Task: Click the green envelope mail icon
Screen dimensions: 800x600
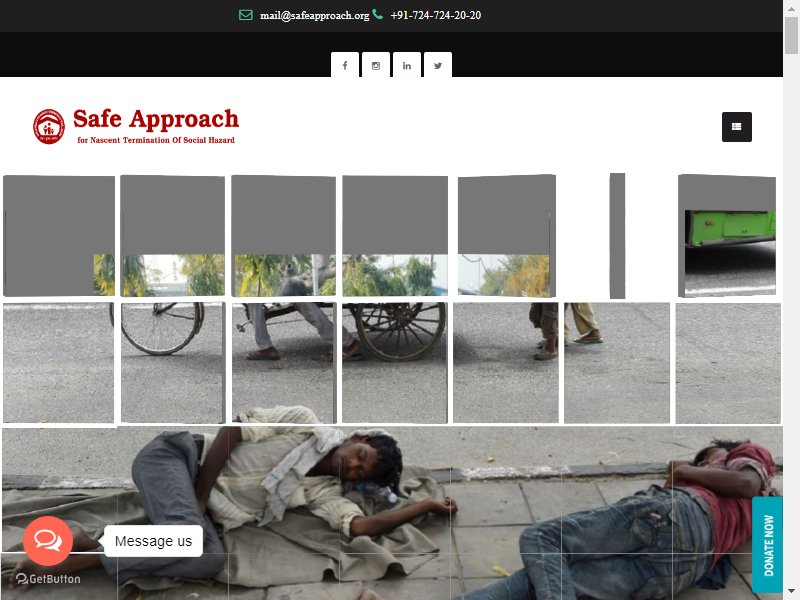Action: [x=246, y=15]
